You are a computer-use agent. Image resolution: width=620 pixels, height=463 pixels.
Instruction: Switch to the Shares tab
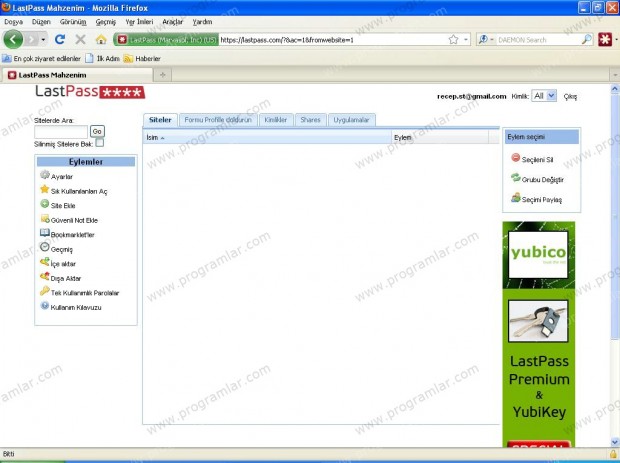tap(310, 120)
